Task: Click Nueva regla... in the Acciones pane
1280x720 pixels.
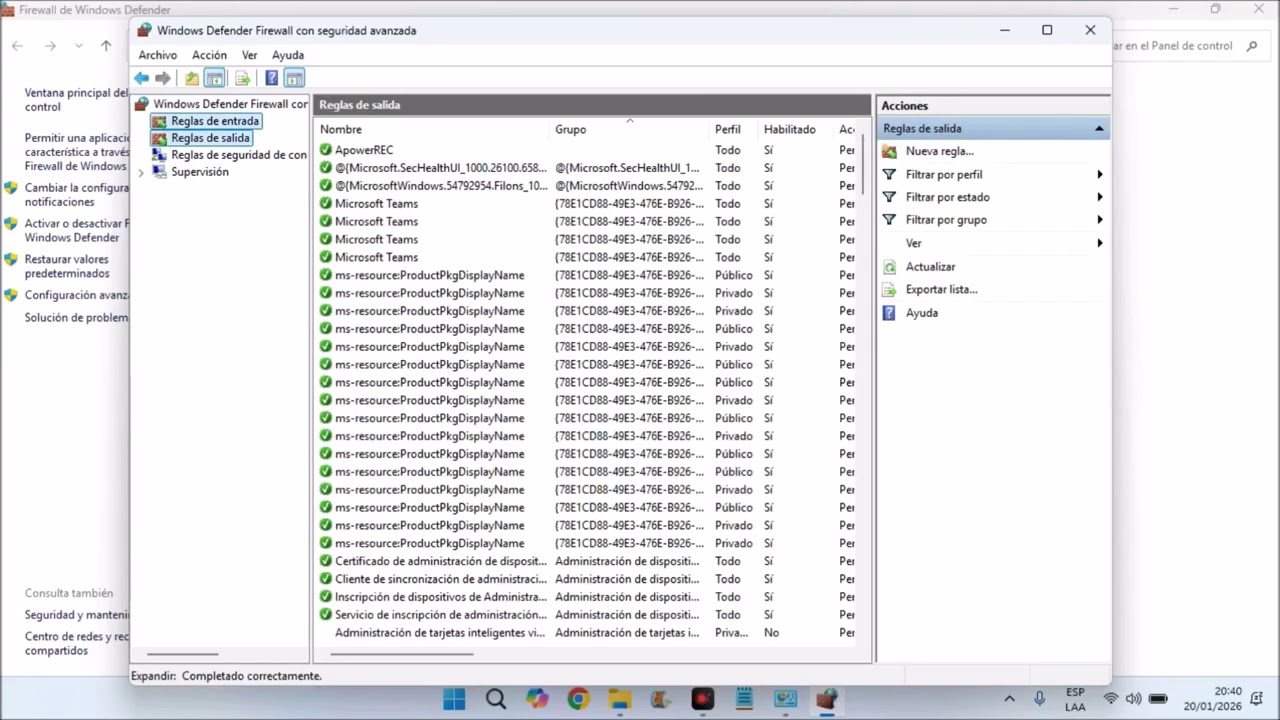Action: coord(939,151)
